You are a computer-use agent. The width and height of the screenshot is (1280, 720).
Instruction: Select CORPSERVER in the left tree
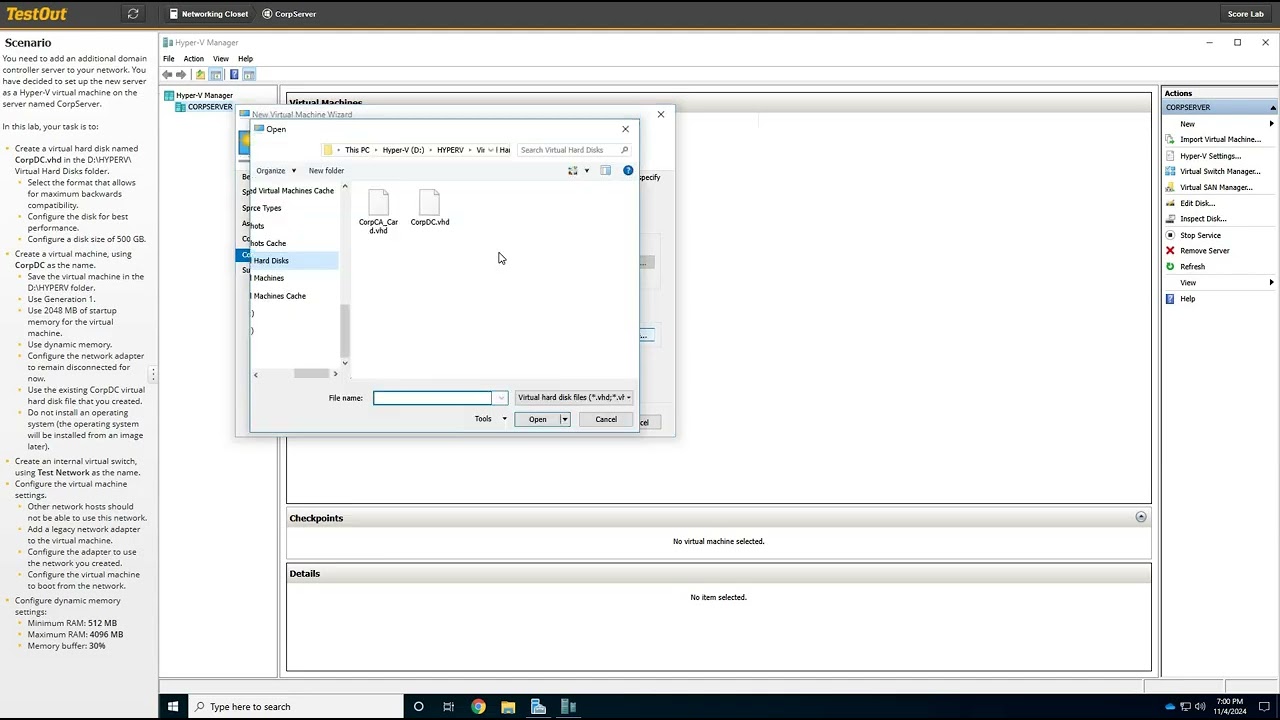210,107
